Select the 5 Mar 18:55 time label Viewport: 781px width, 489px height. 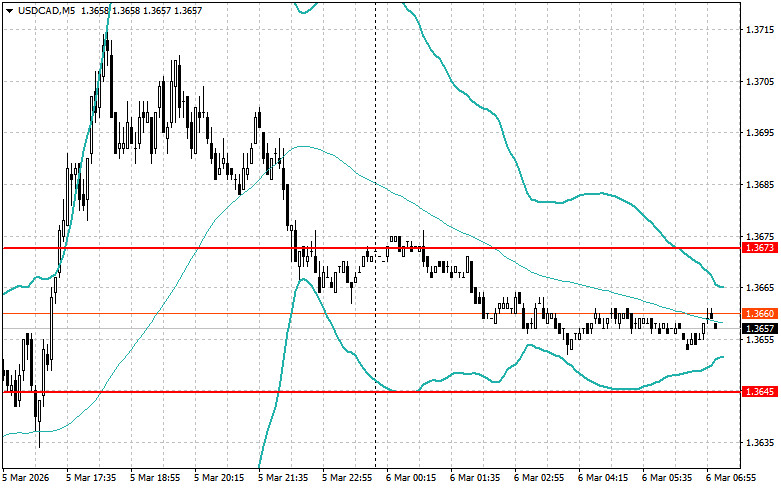click(155, 478)
